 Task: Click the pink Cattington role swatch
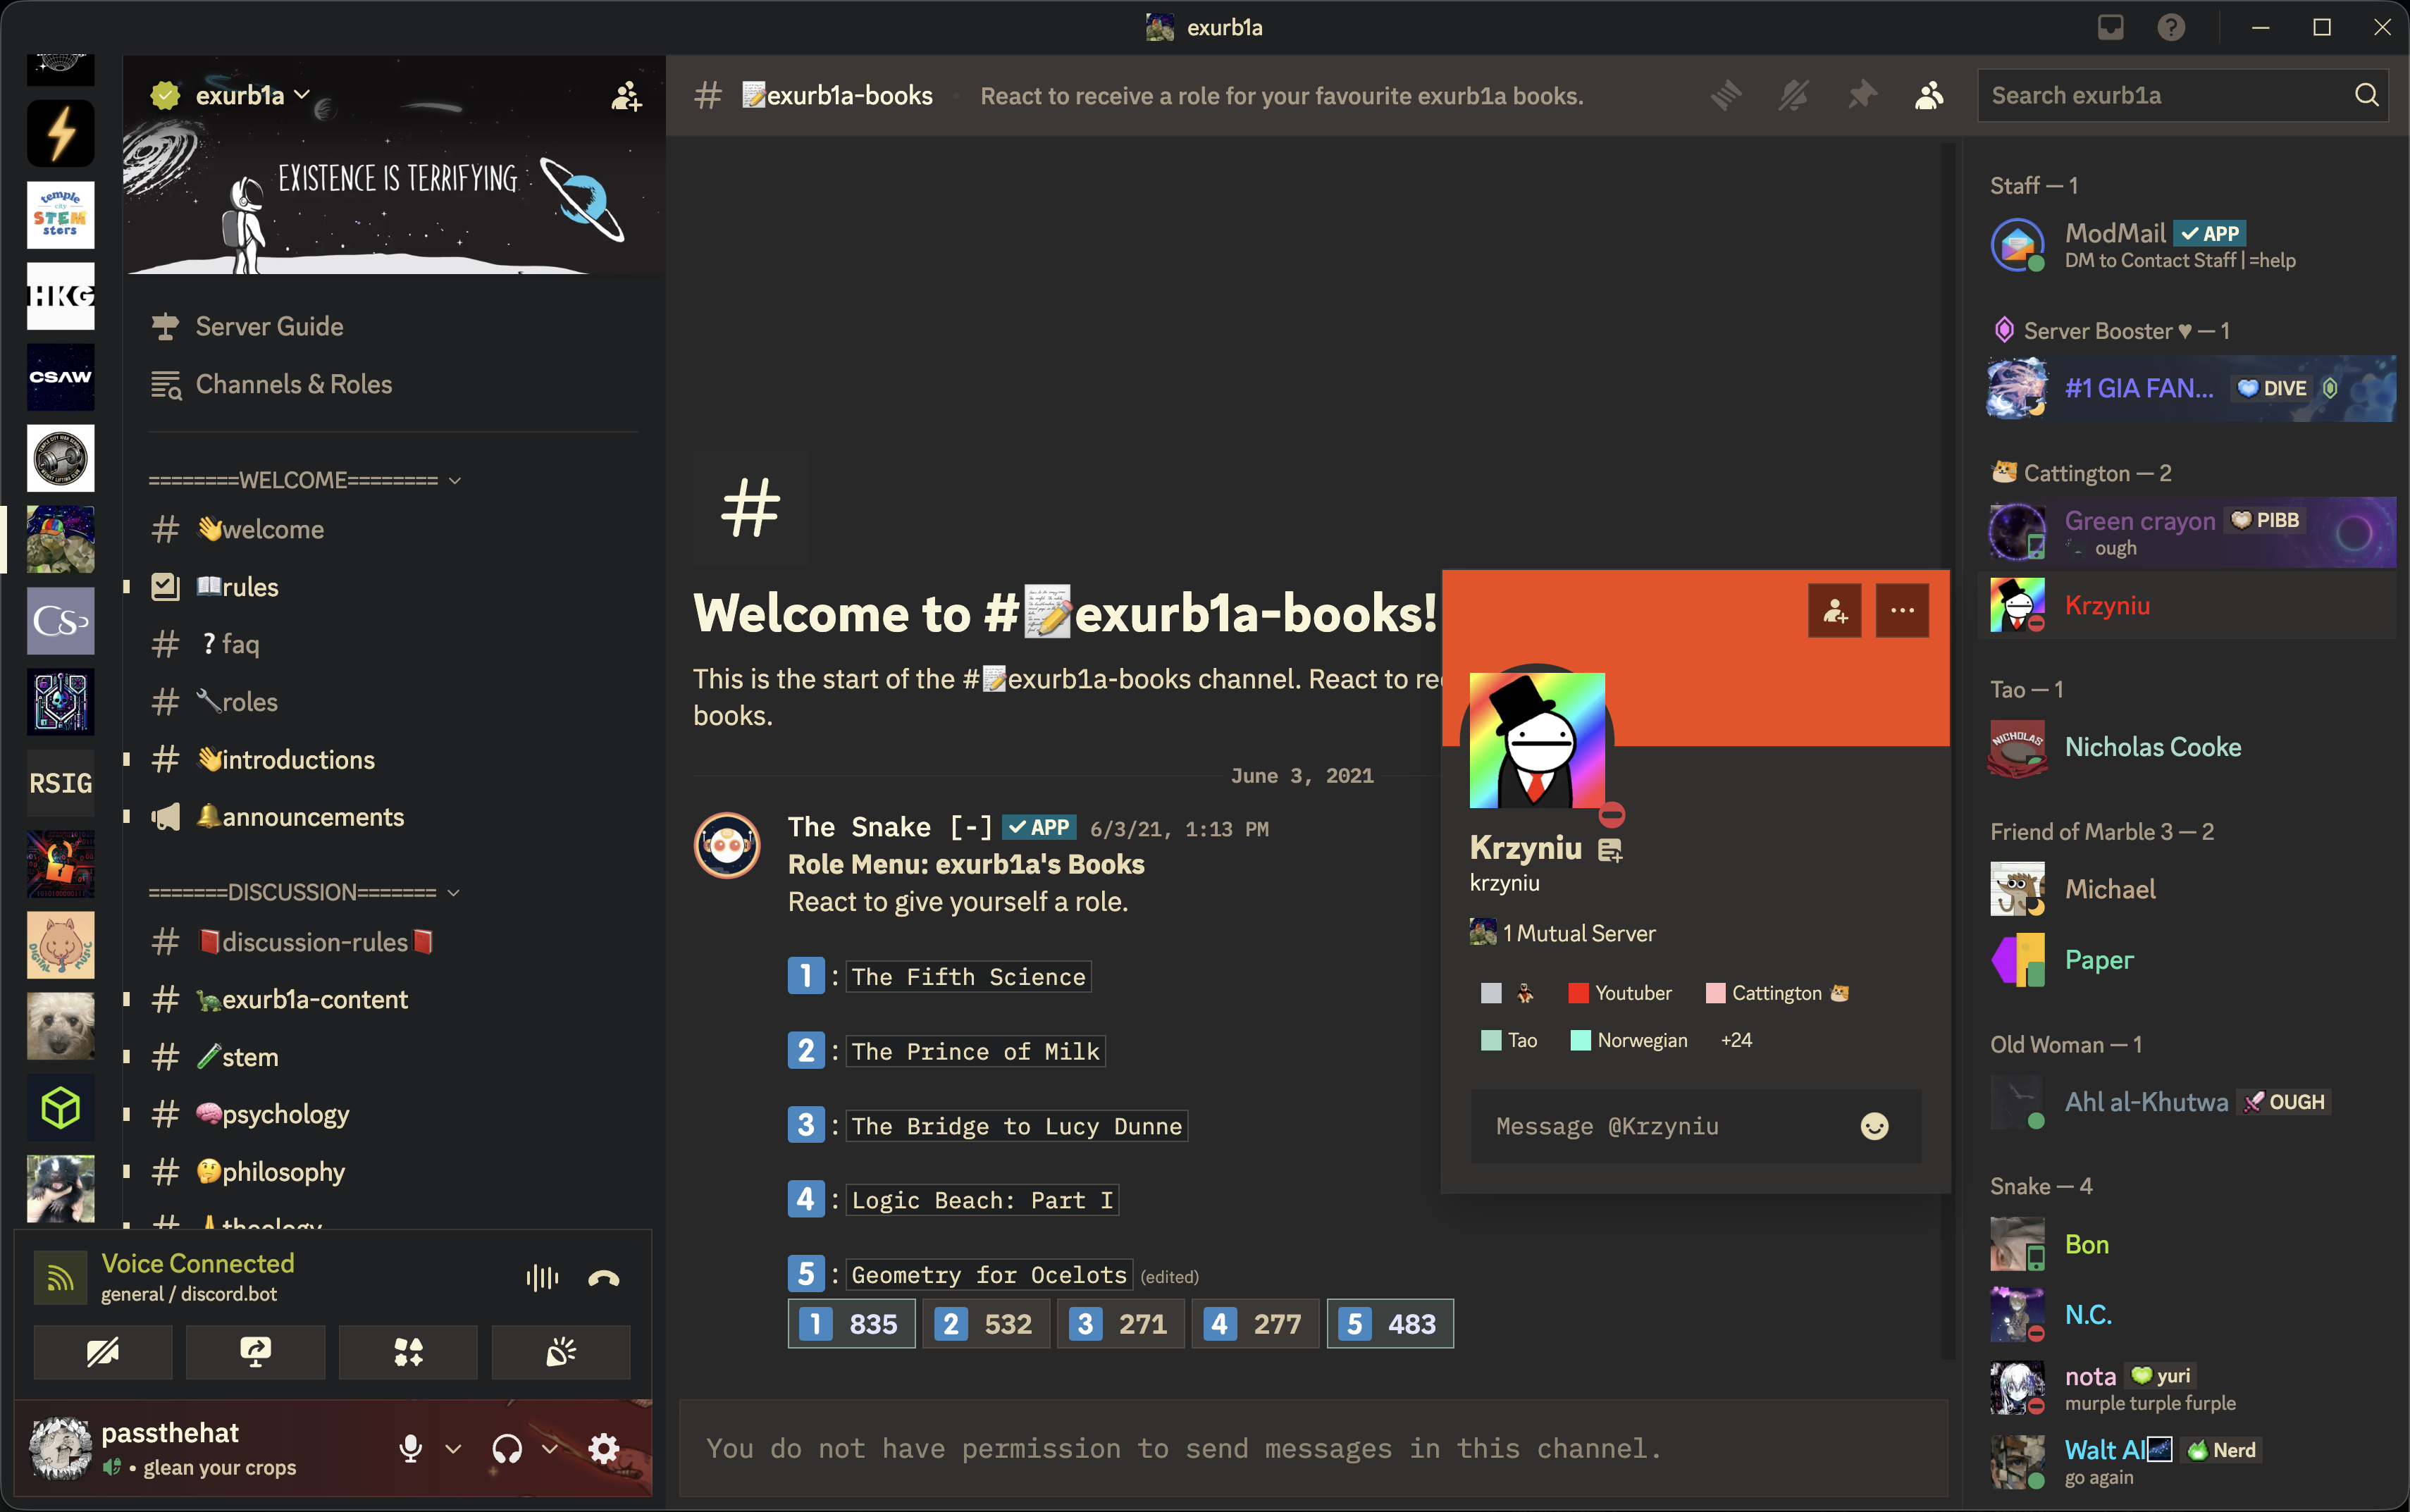click(1715, 993)
